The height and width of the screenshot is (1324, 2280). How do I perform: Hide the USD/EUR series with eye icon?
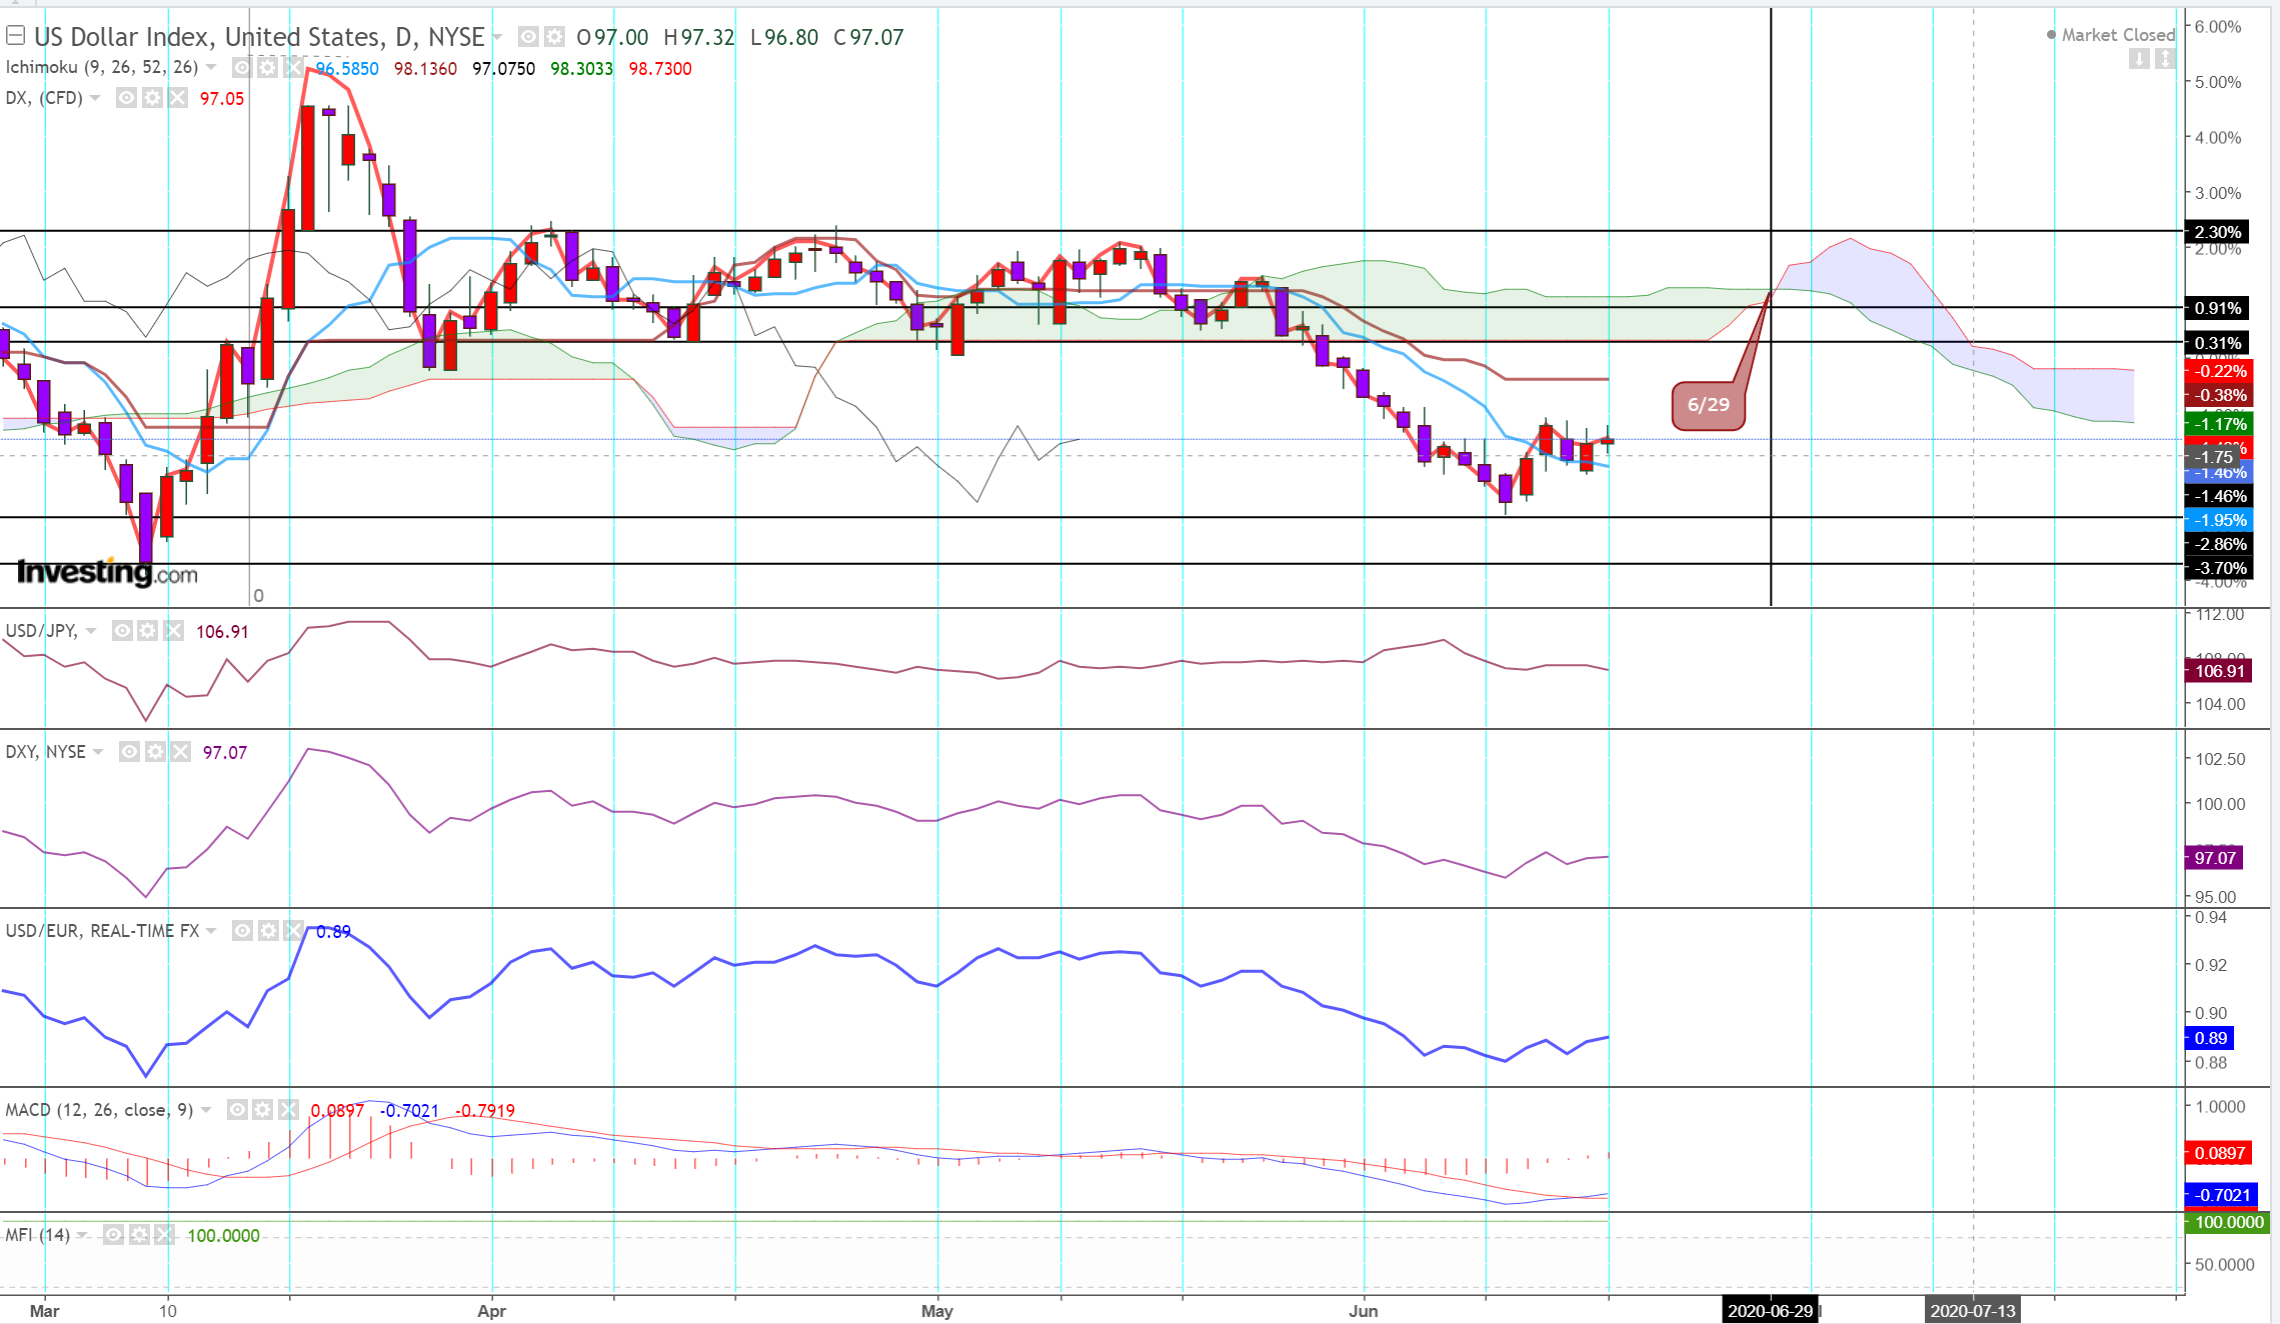(243, 931)
